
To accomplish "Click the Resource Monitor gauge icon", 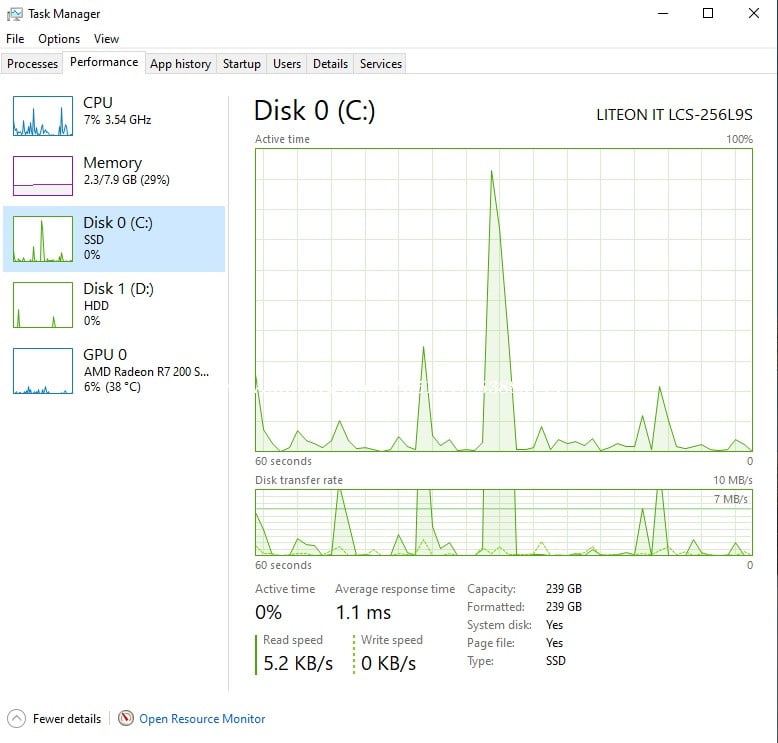I will 126,718.
